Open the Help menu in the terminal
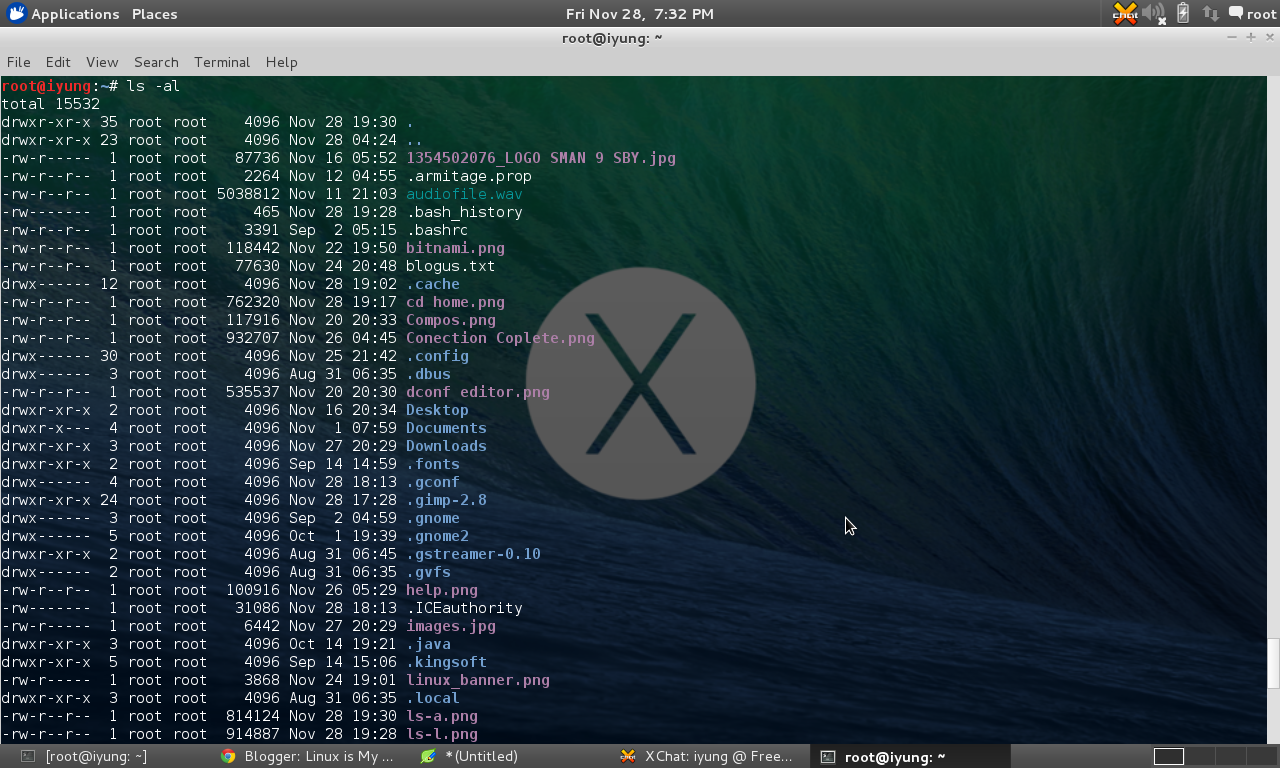The height and width of the screenshot is (768, 1280). tap(281, 62)
